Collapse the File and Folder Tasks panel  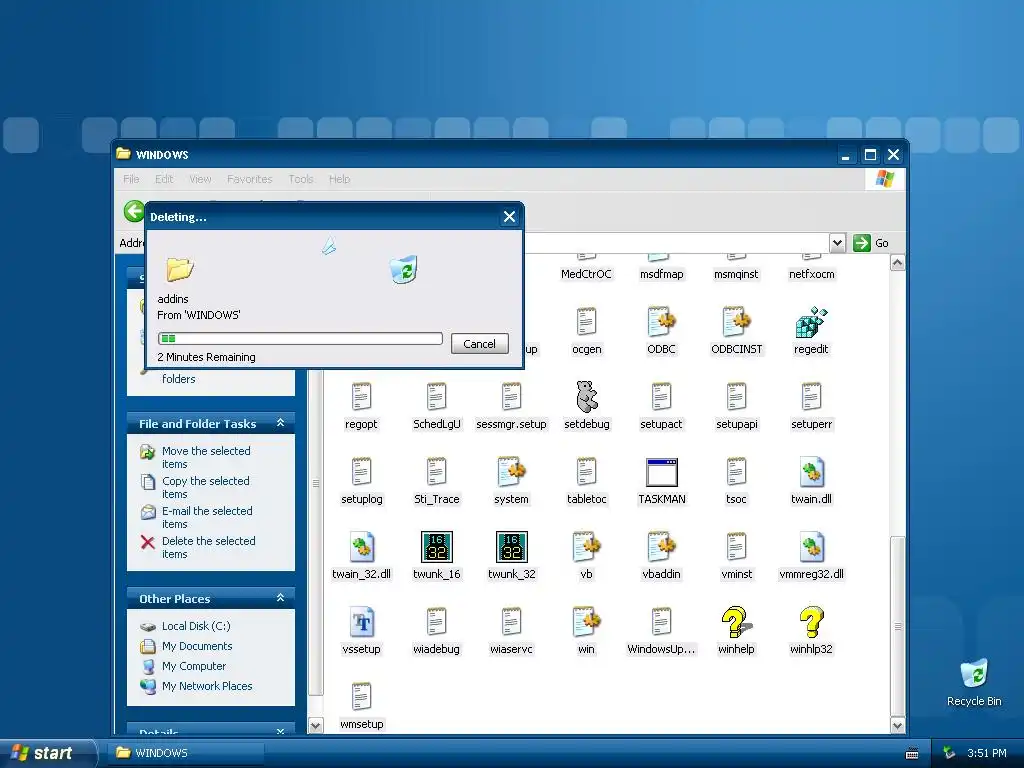pyautogui.click(x=280, y=423)
